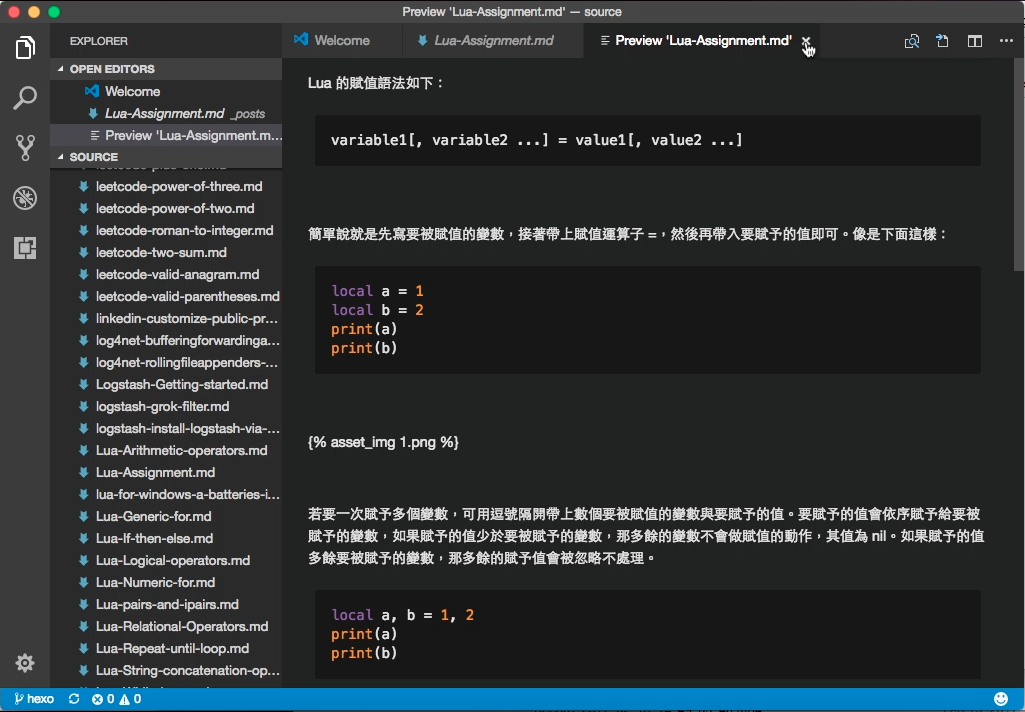Collapse the SOURCE folder section

click(x=166, y=157)
